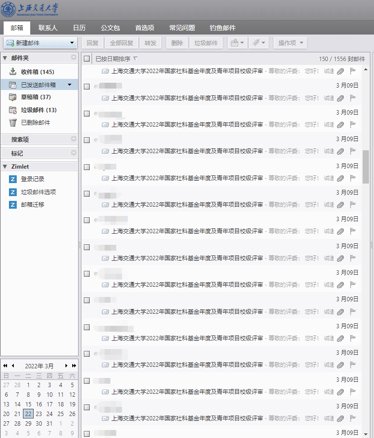Tick the checkbox of third dated message
The height and width of the screenshot is (438, 374).
coord(87,140)
